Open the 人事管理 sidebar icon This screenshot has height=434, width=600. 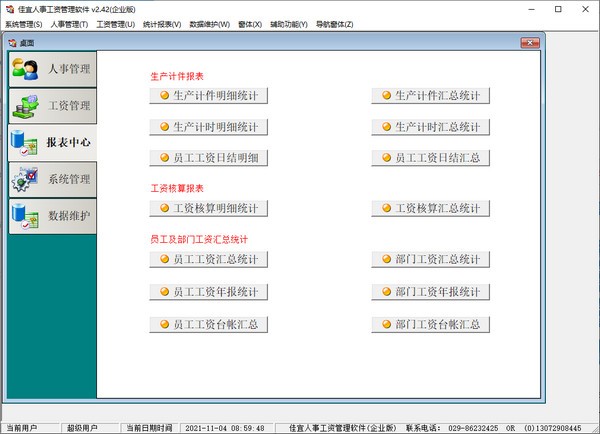pos(24,70)
